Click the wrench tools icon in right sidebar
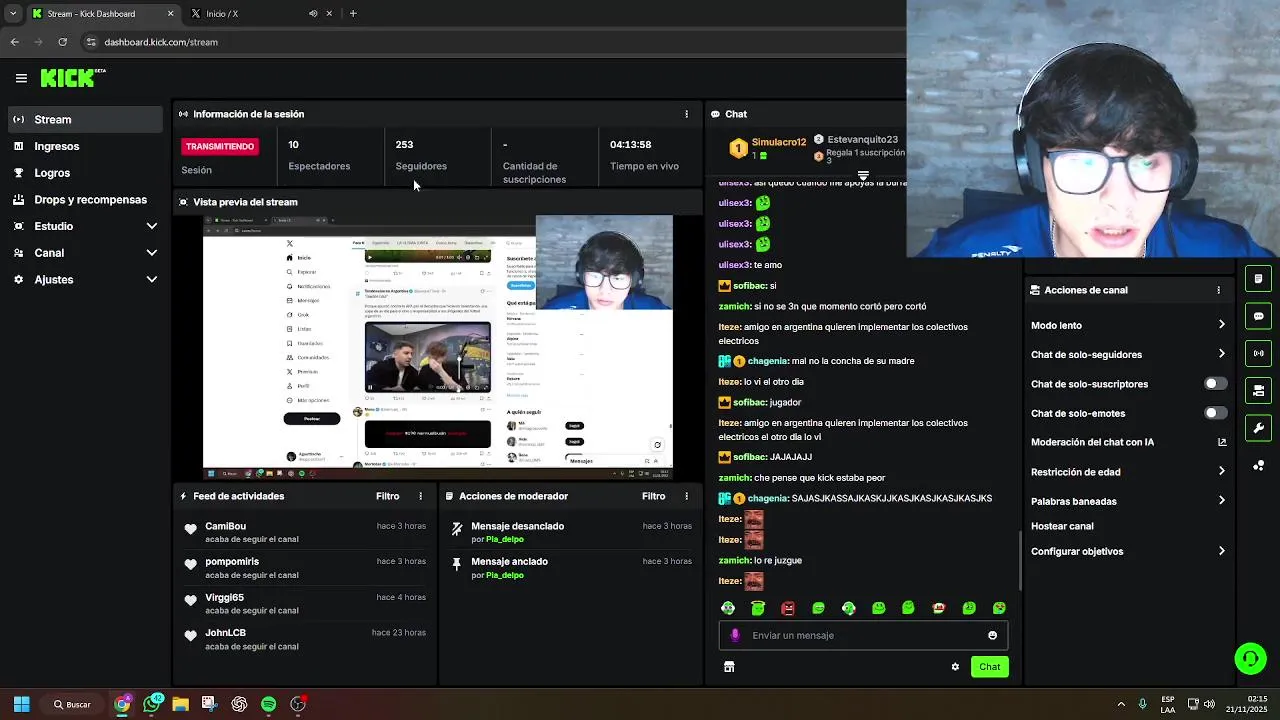 1258,428
